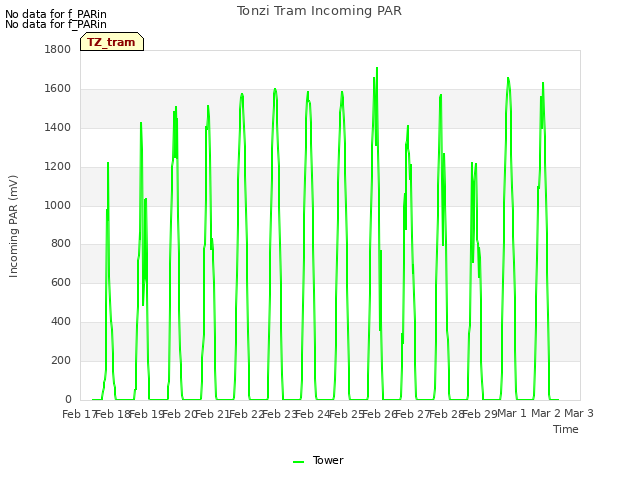This screenshot has width=640, height=480.
Task: Click the first 'No data for f_PARin' message
Action: click(56, 14)
